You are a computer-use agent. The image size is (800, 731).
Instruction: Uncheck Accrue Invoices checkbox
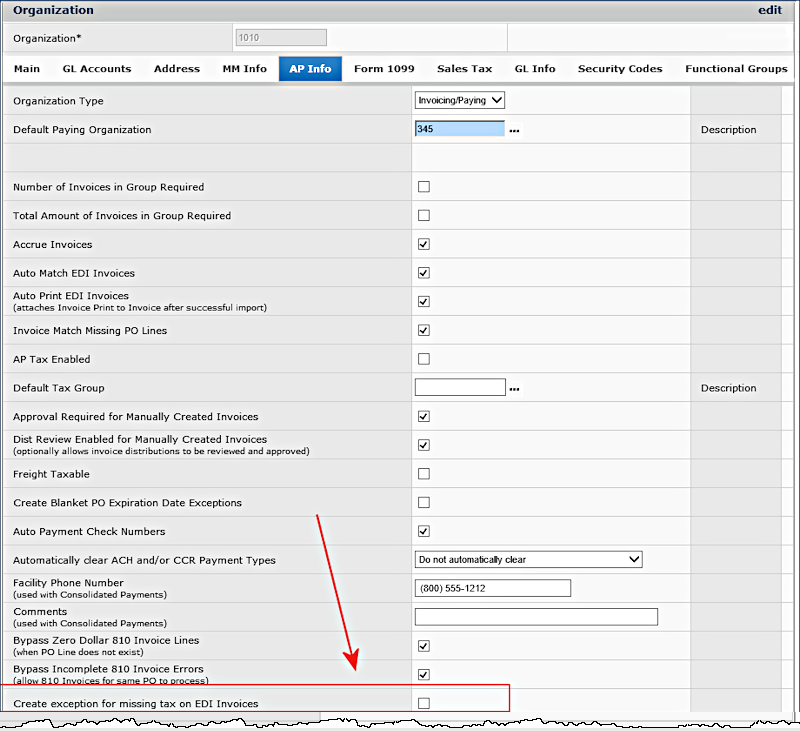424,244
